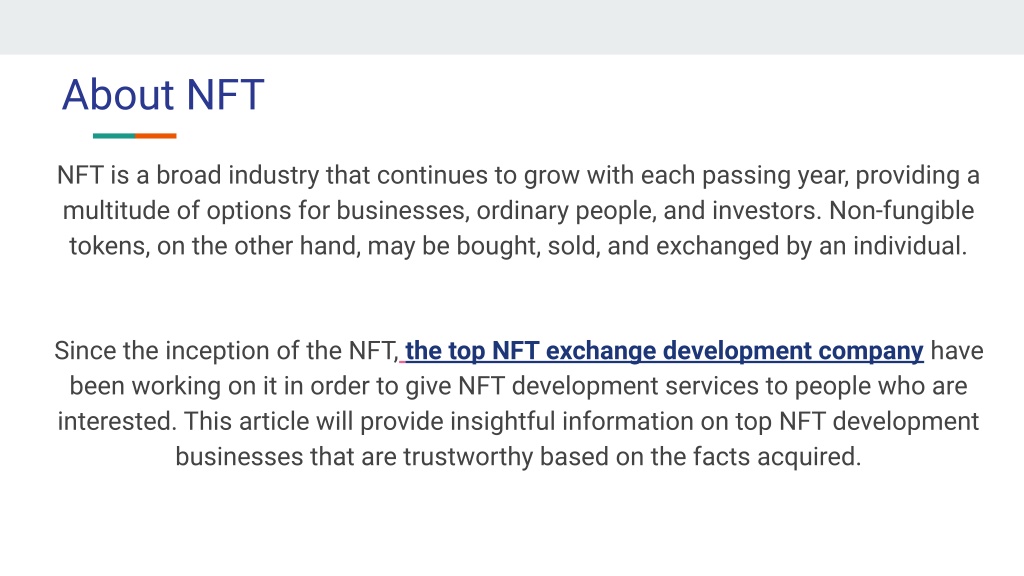This screenshot has width=1024, height=576.
Task: Click the phrase Since the inception of the NFT
Action: 226,351
